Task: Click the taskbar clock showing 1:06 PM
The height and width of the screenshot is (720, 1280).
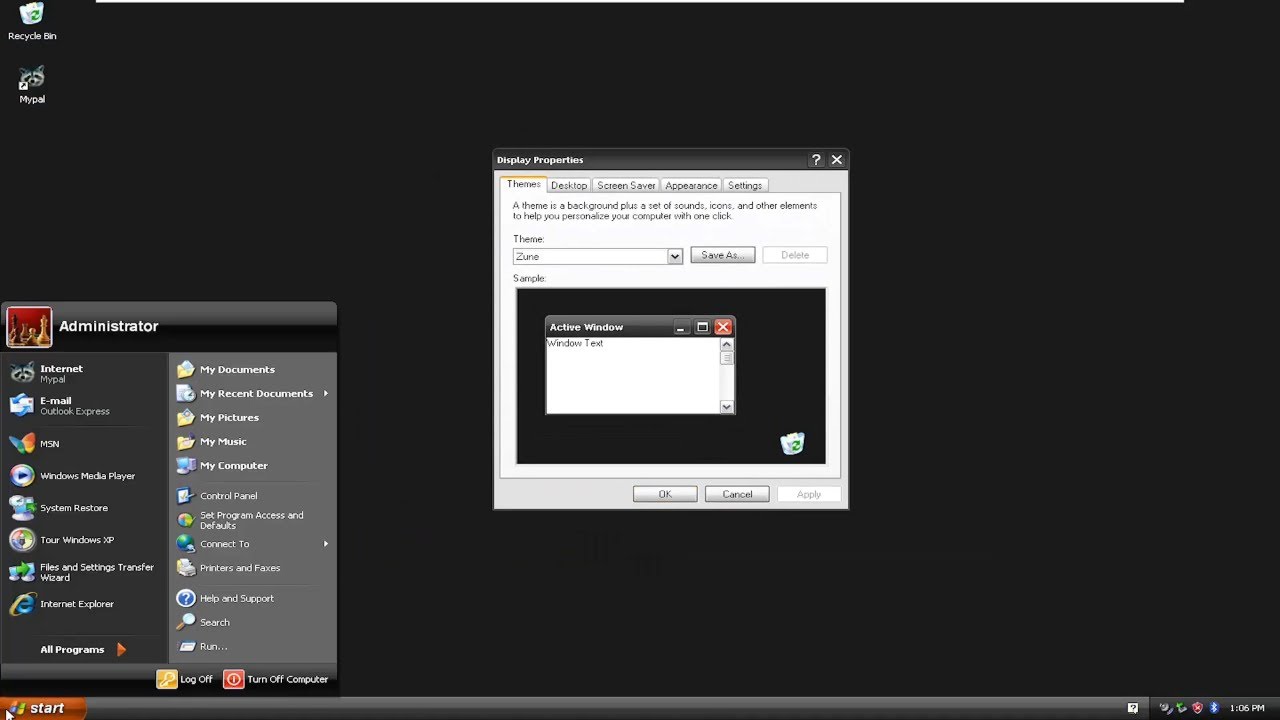Action: coord(1247,708)
